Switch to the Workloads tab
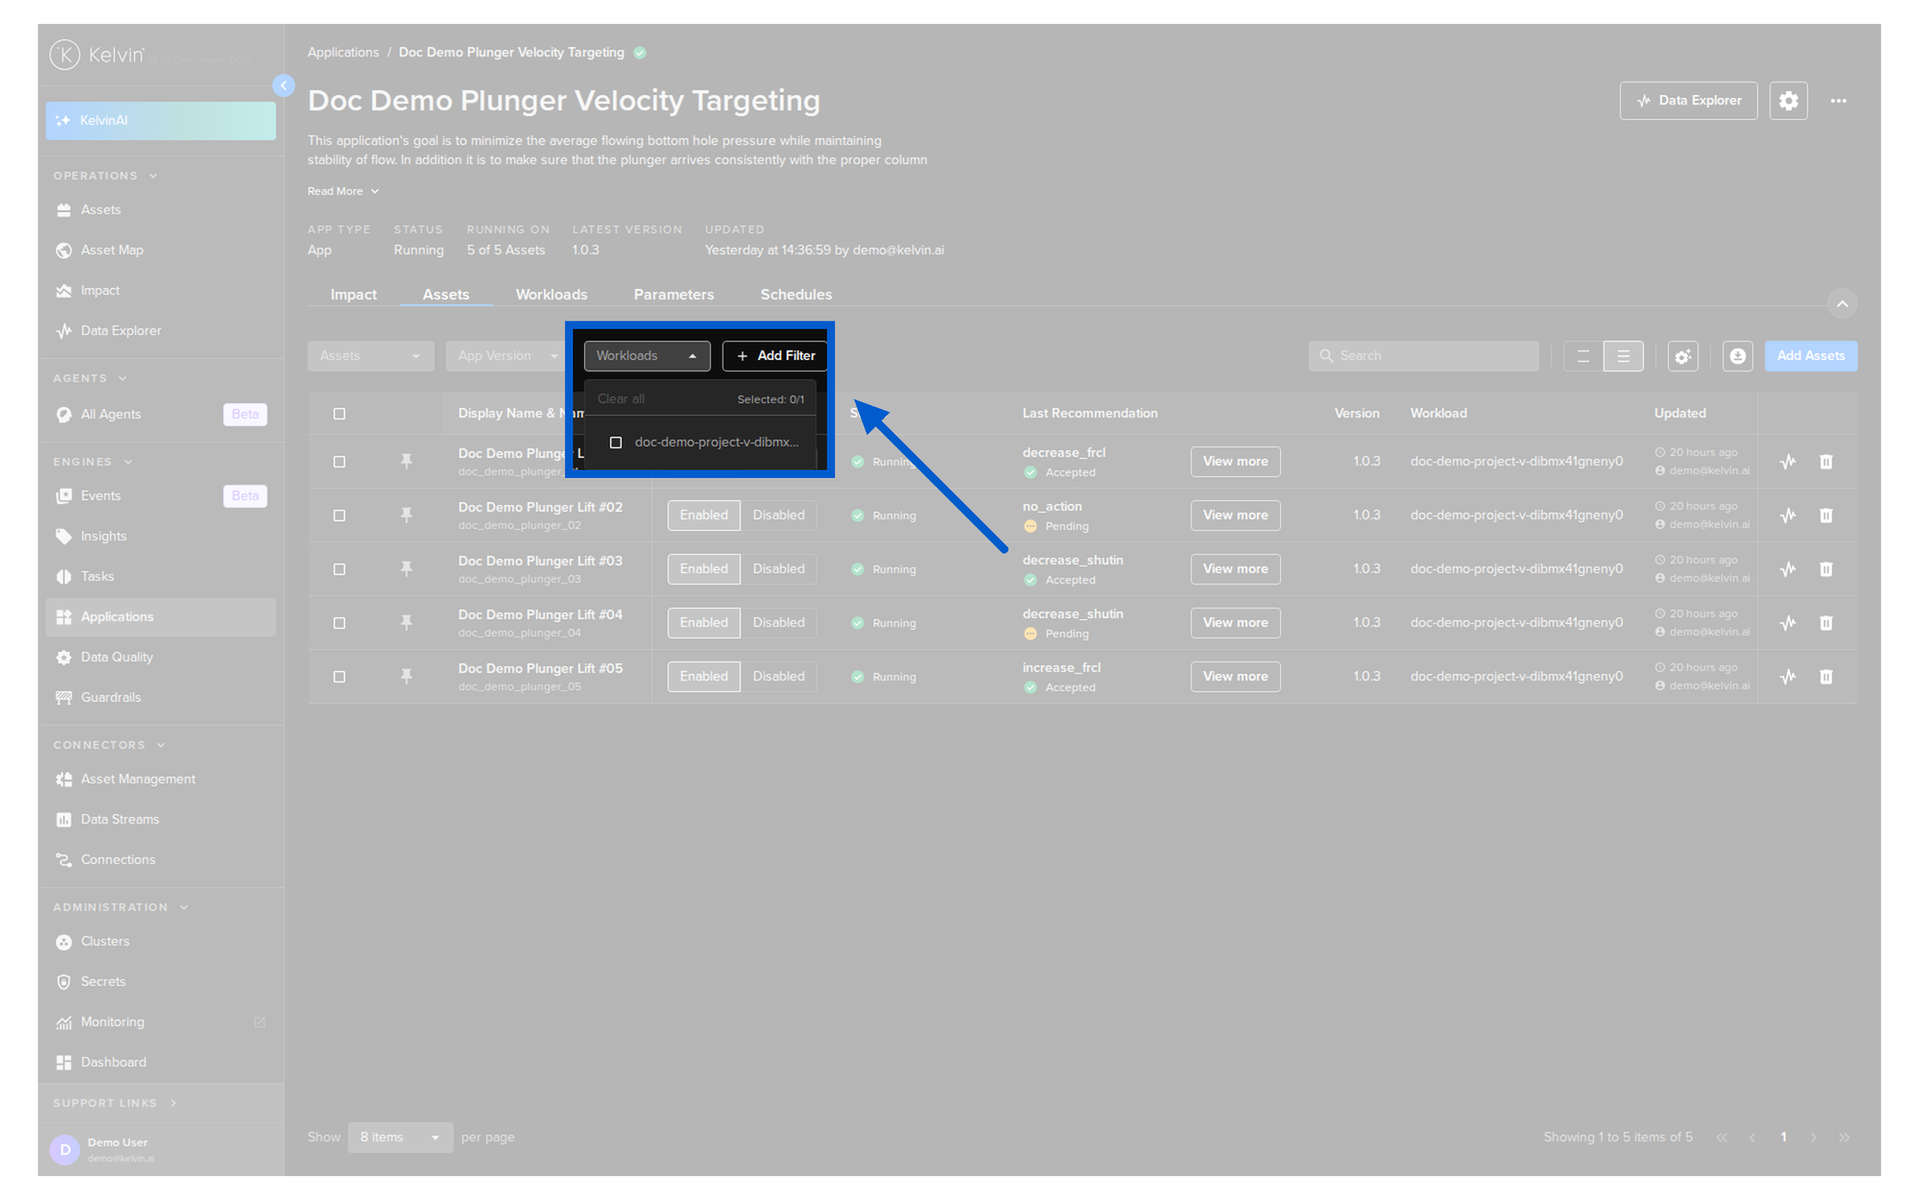The width and height of the screenshot is (1920, 1200). point(551,295)
